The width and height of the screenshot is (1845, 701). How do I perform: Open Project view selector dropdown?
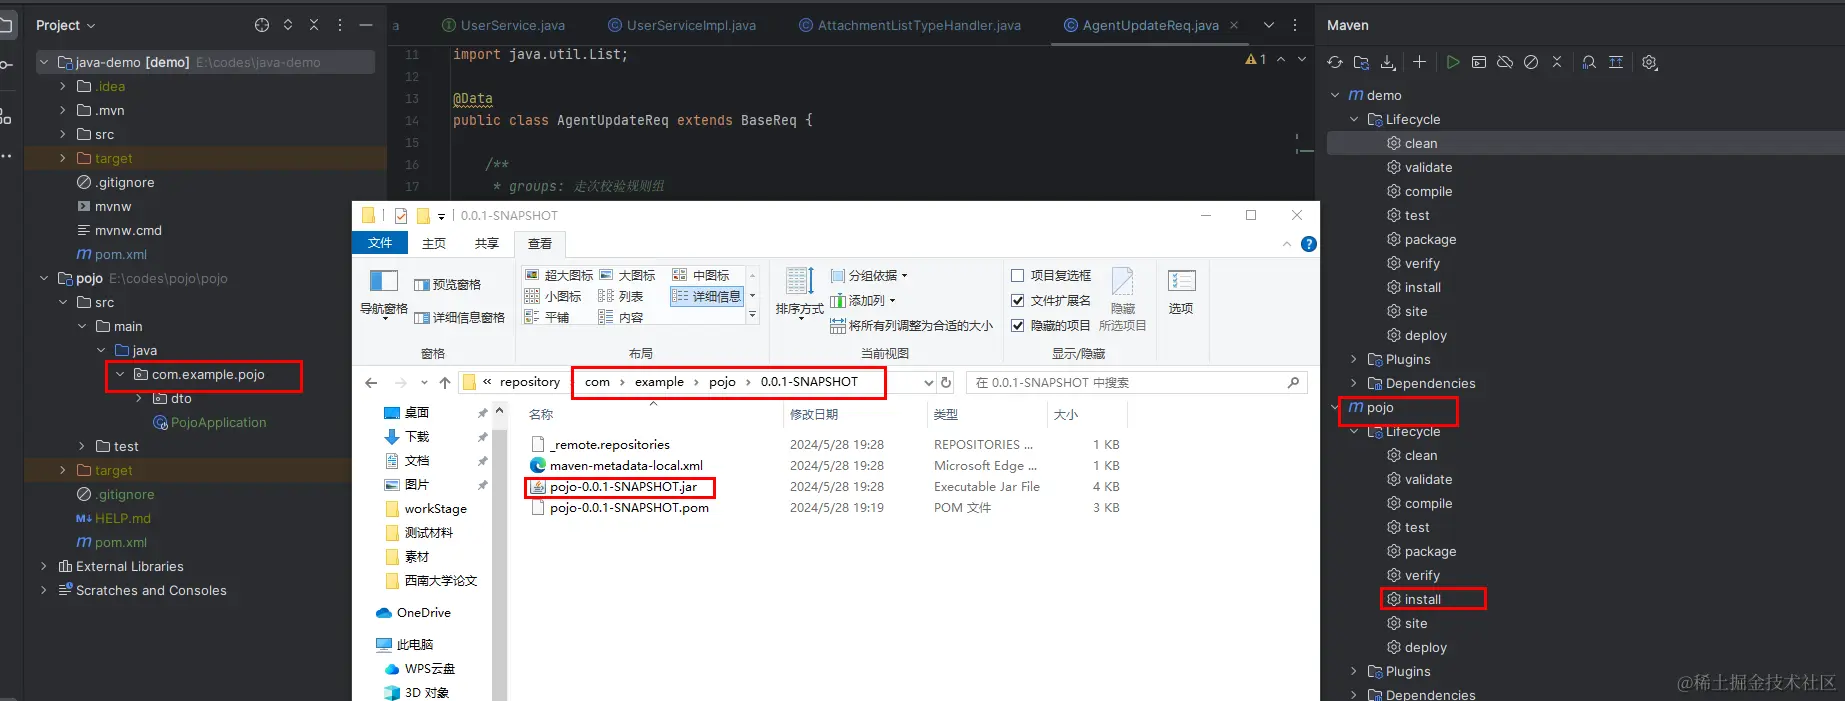pos(66,25)
